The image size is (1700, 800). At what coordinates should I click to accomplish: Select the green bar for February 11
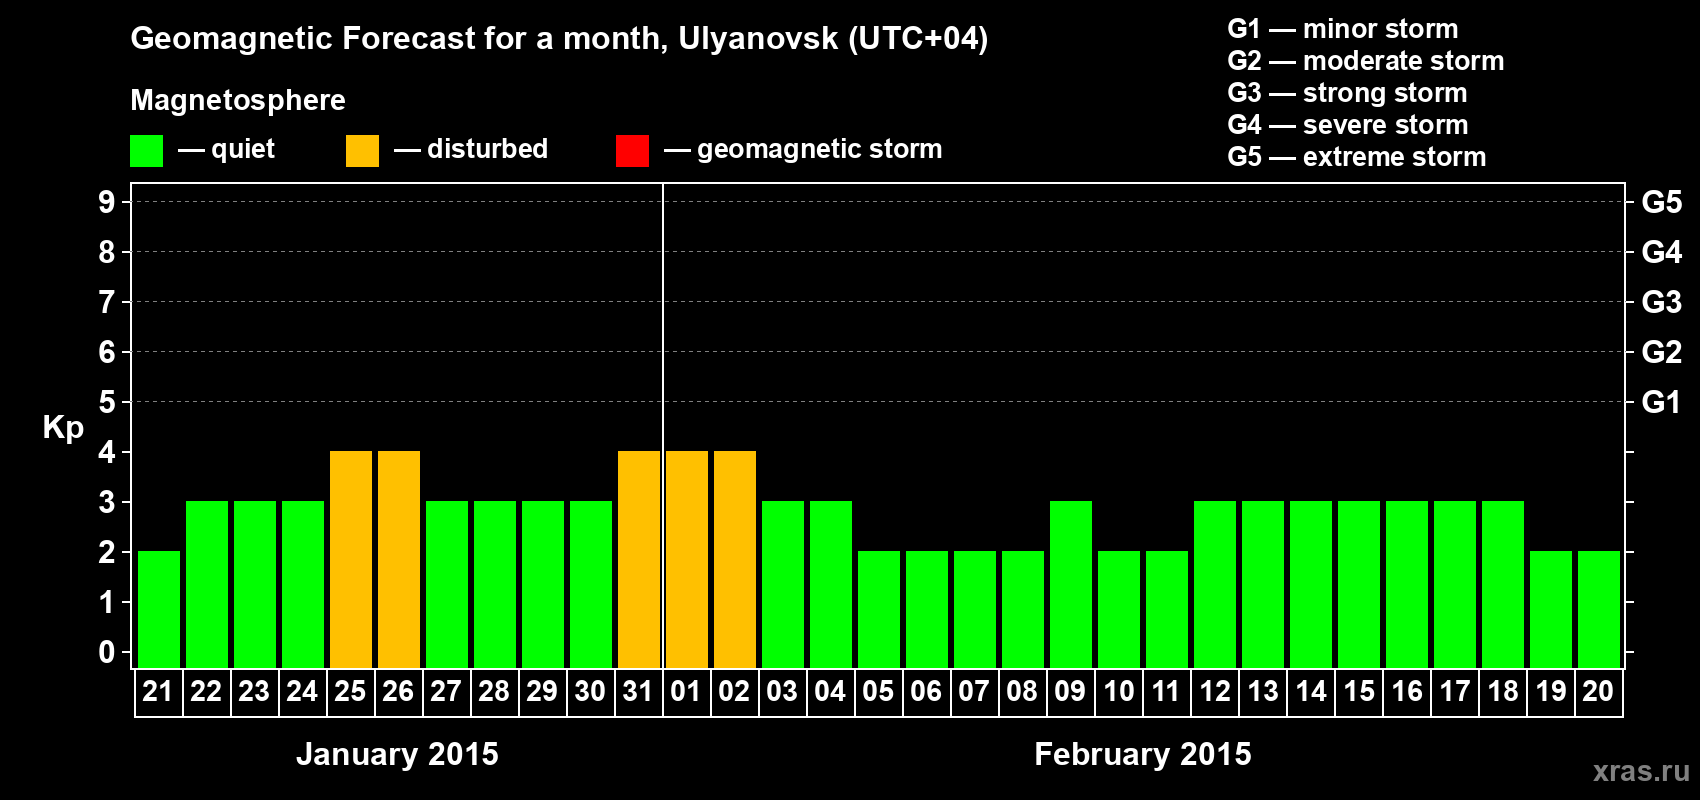tap(1167, 609)
